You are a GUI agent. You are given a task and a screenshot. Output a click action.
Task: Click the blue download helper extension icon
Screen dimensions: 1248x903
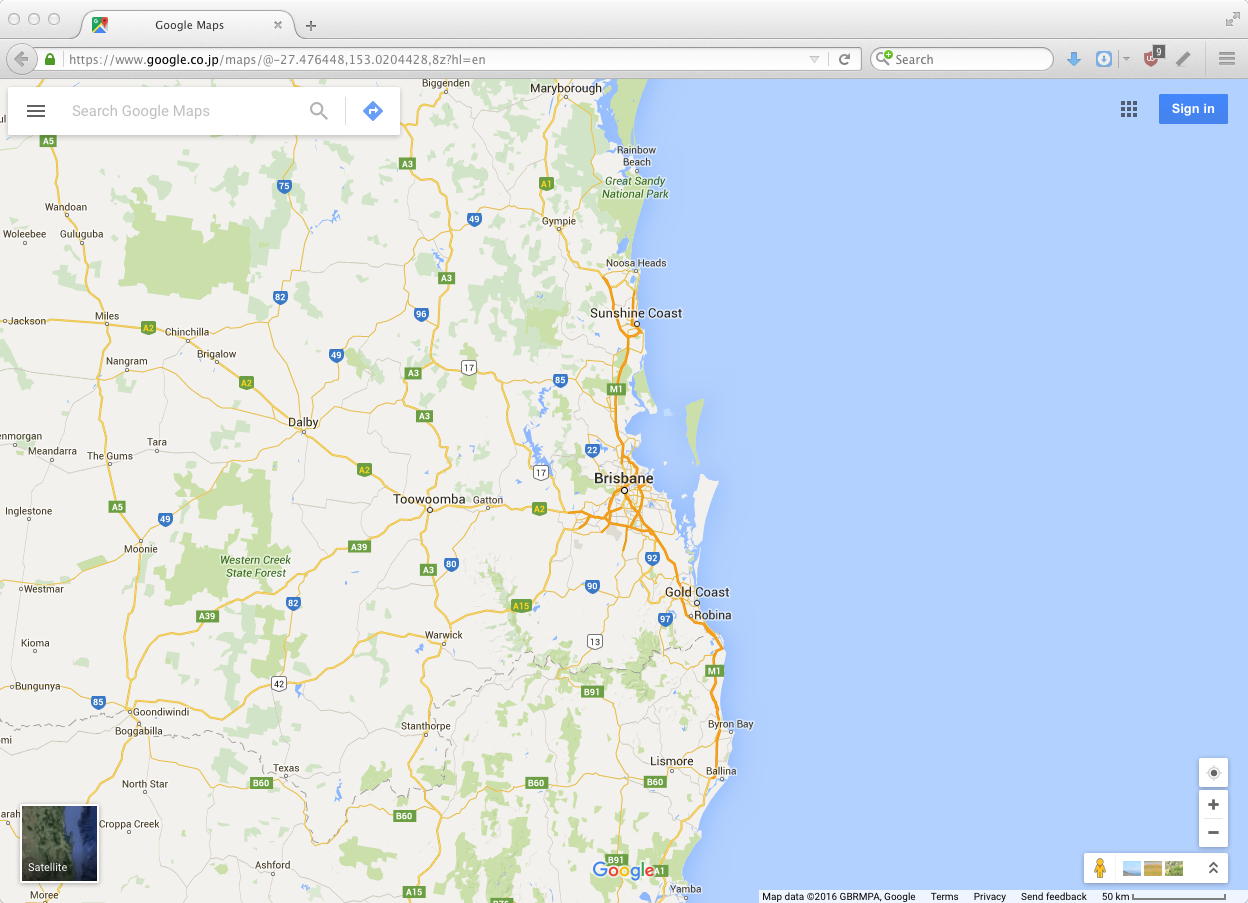pos(1104,59)
